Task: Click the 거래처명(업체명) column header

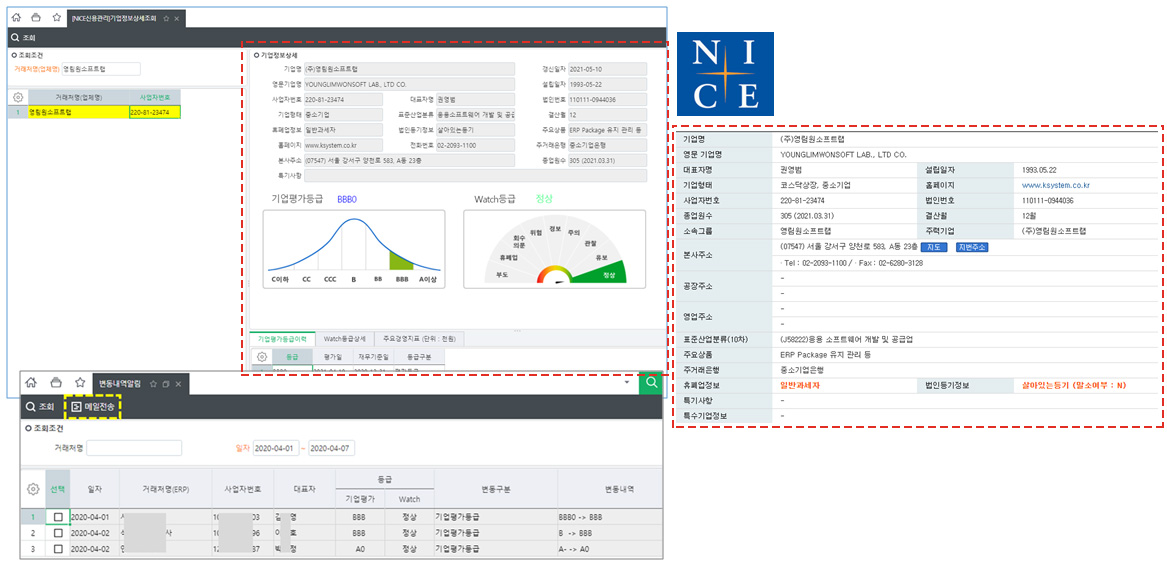Action: coord(77,98)
